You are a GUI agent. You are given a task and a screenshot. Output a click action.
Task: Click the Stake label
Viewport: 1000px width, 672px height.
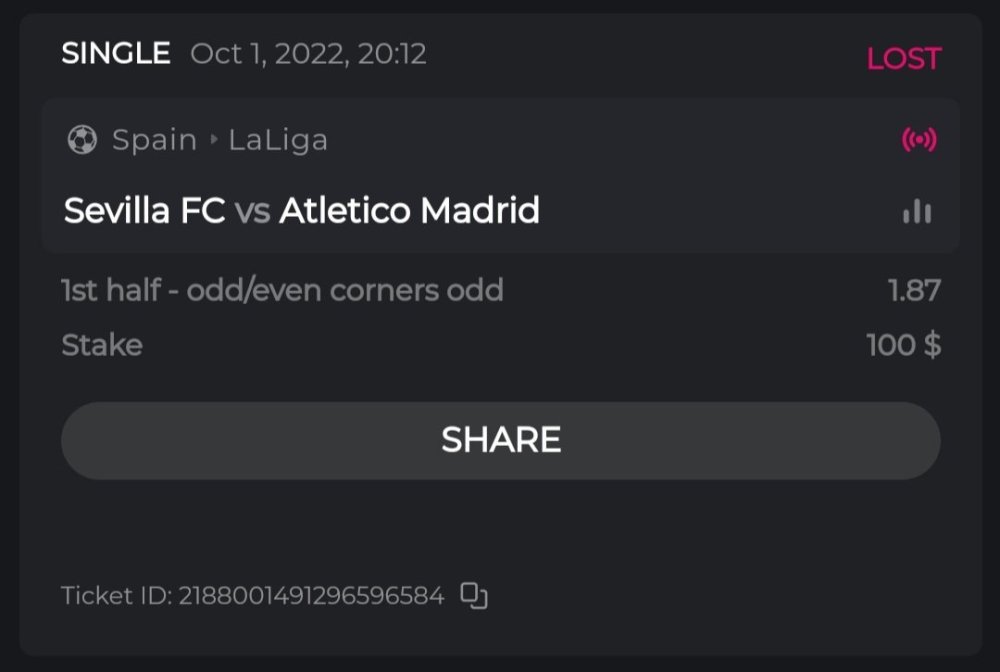(x=102, y=346)
